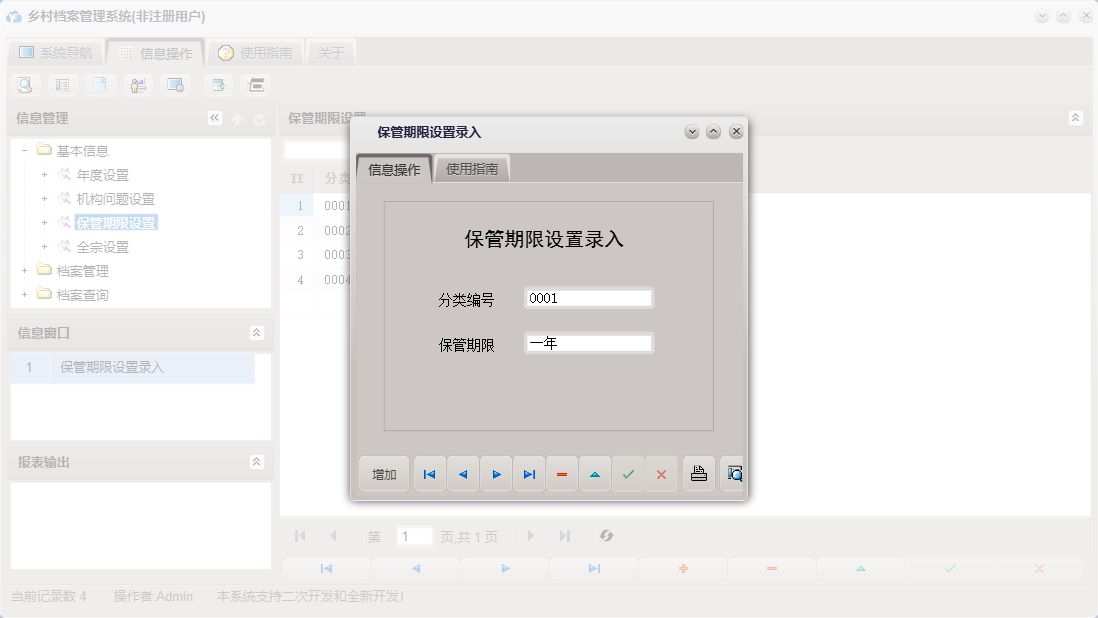This screenshot has height=618, width=1098.
Task: Open print preview in the entry dialog
Action: (x=733, y=473)
